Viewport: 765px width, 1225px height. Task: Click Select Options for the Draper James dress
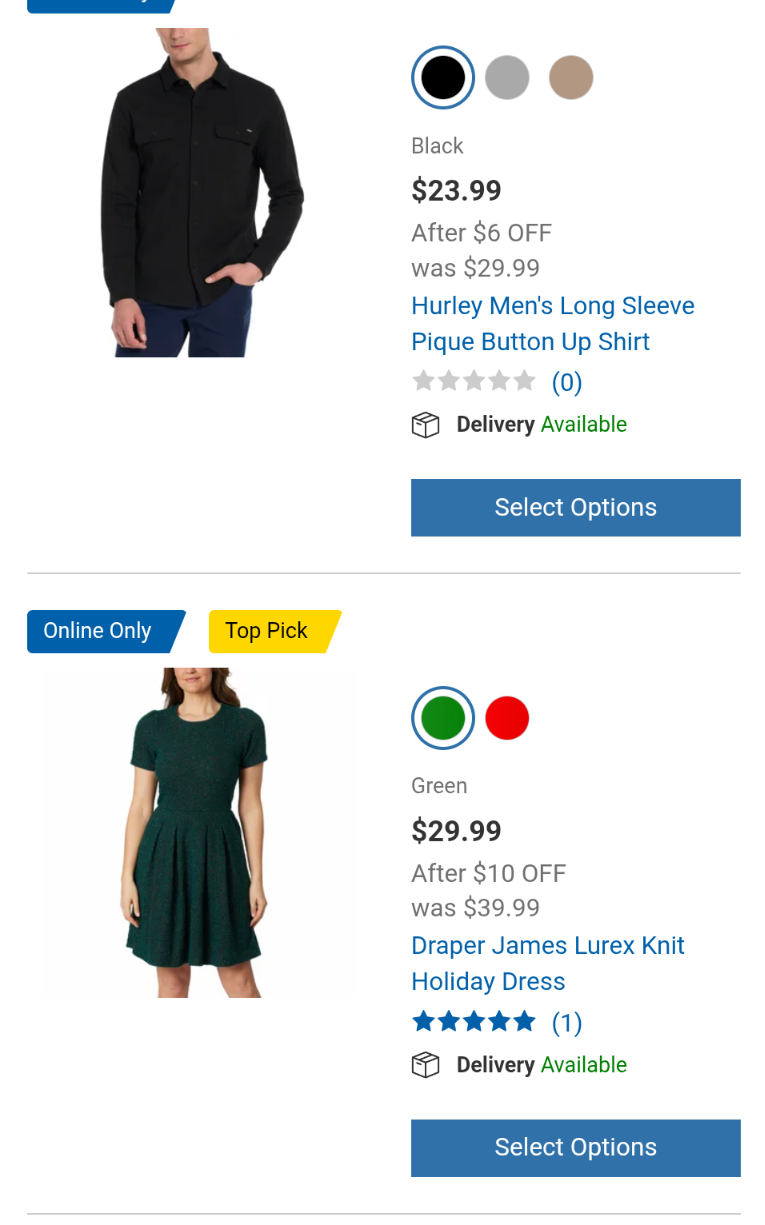[575, 1147]
